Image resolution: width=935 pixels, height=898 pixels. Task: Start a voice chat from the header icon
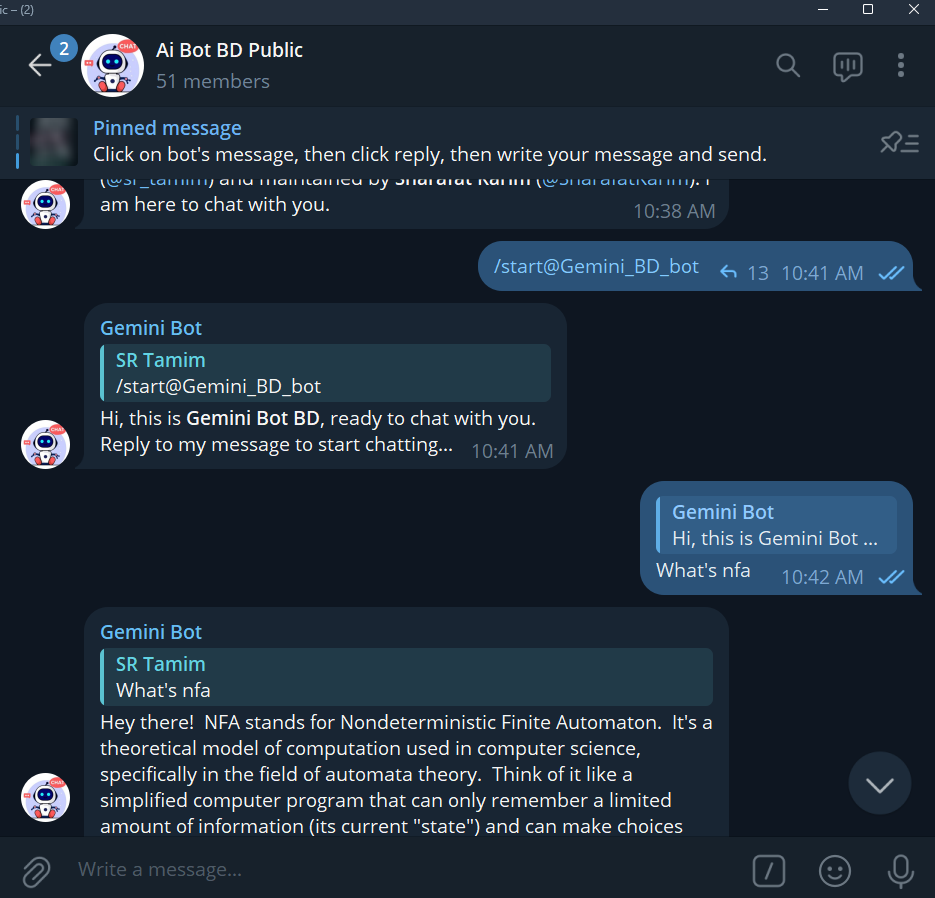coord(847,66)
